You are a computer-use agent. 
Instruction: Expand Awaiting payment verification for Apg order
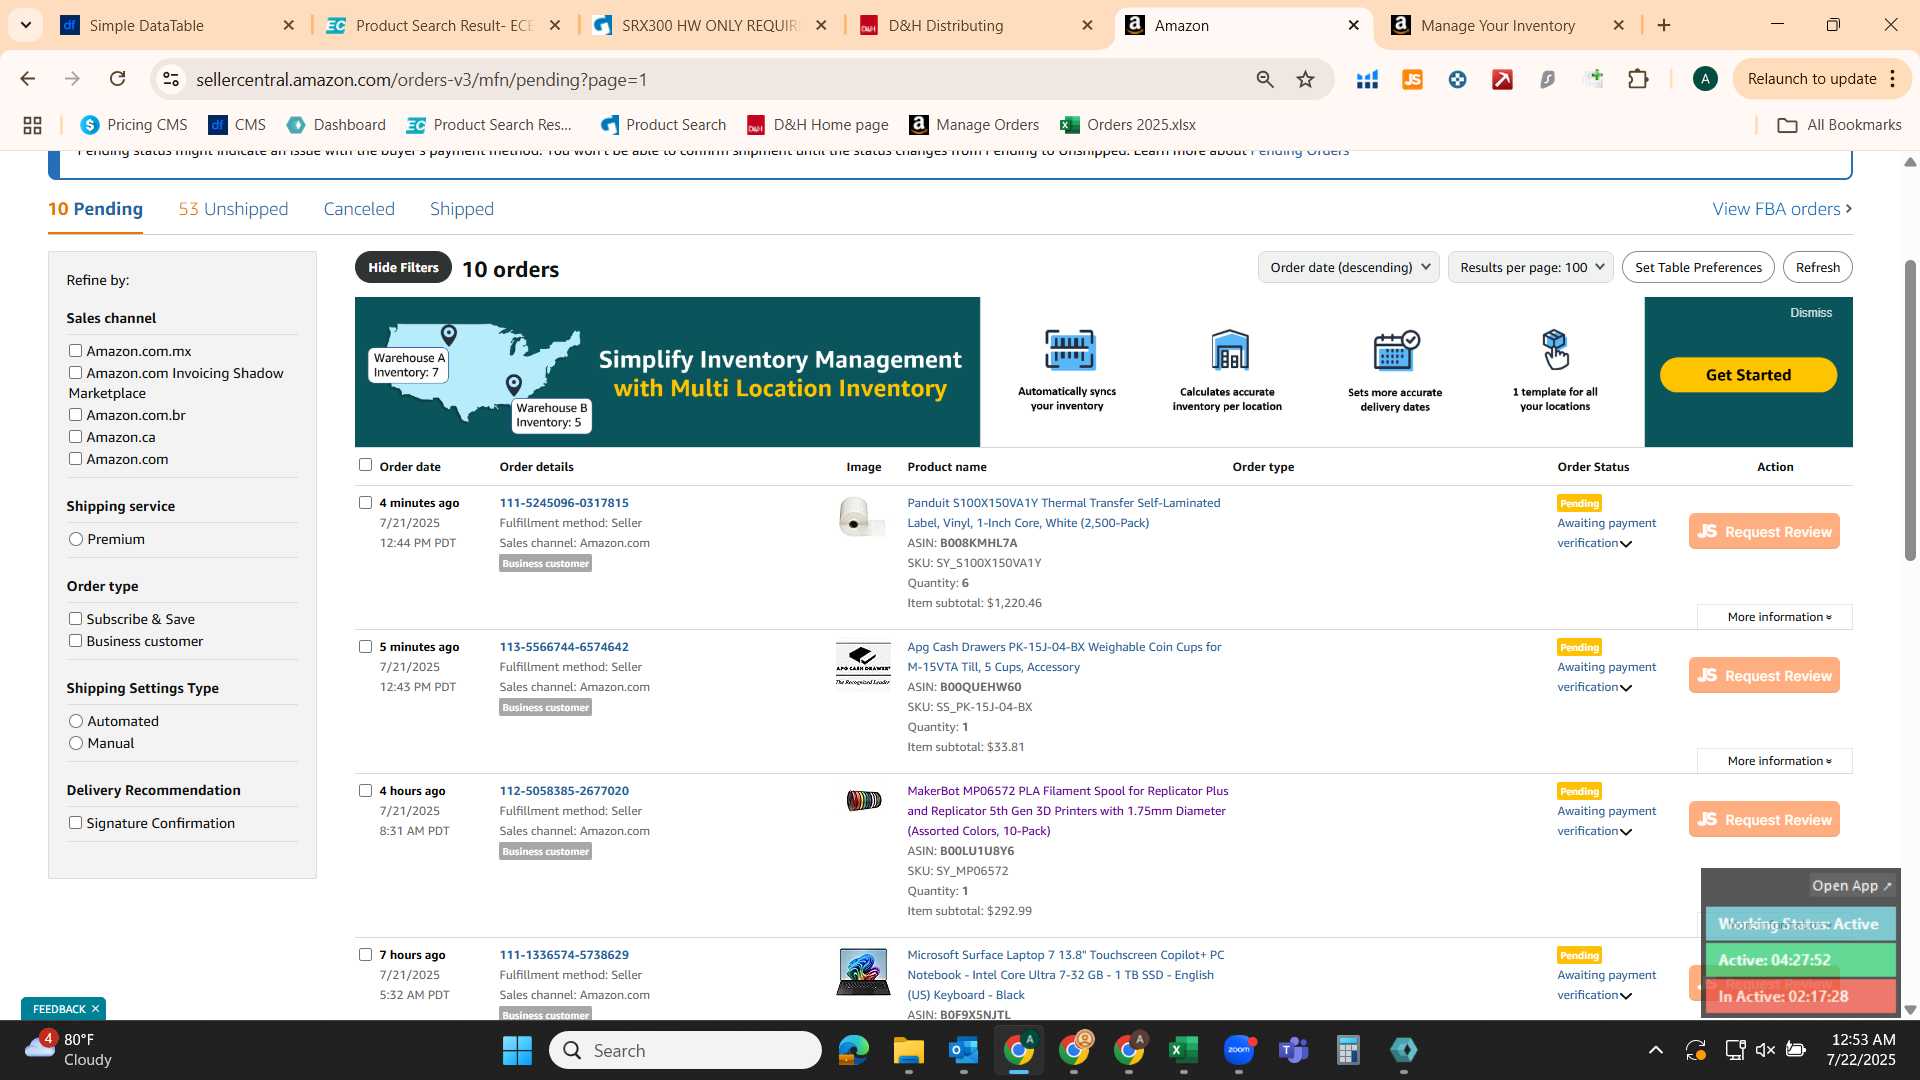[1626, 688]
